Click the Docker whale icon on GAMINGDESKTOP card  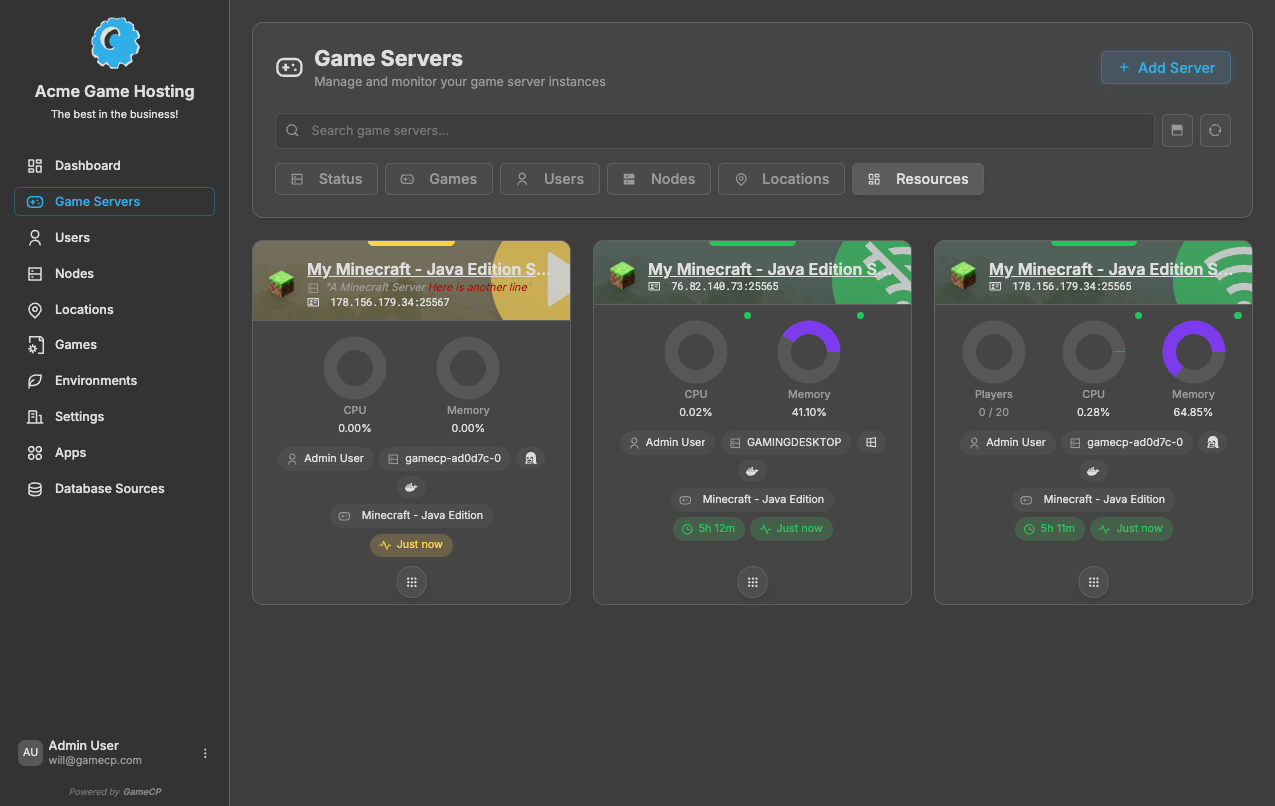pyautogui.click(x=752, y=470)
